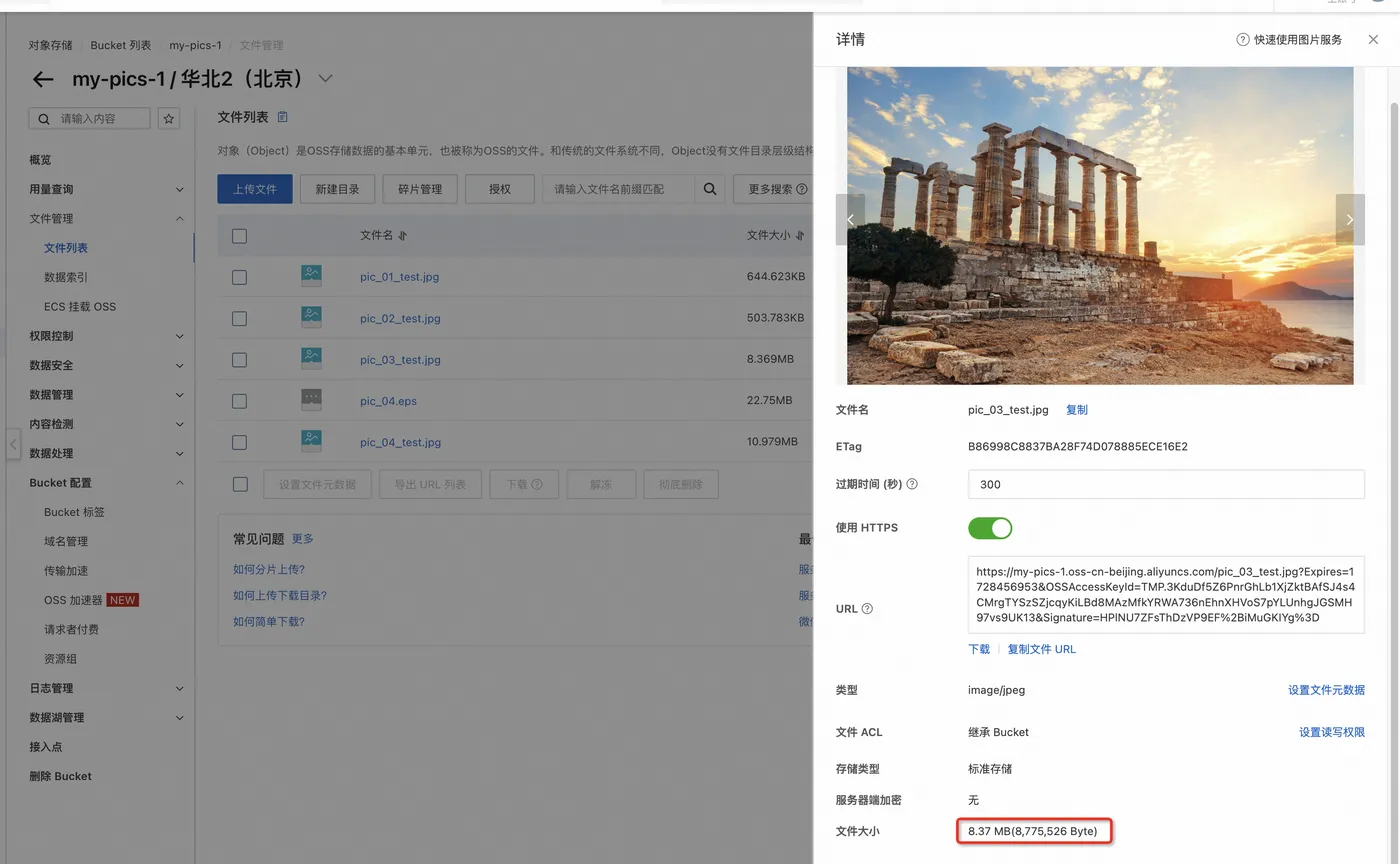This screenshot has width=1400, height=864.
Task: Open 概览 in the sidebar
Action: coord(40,160)
